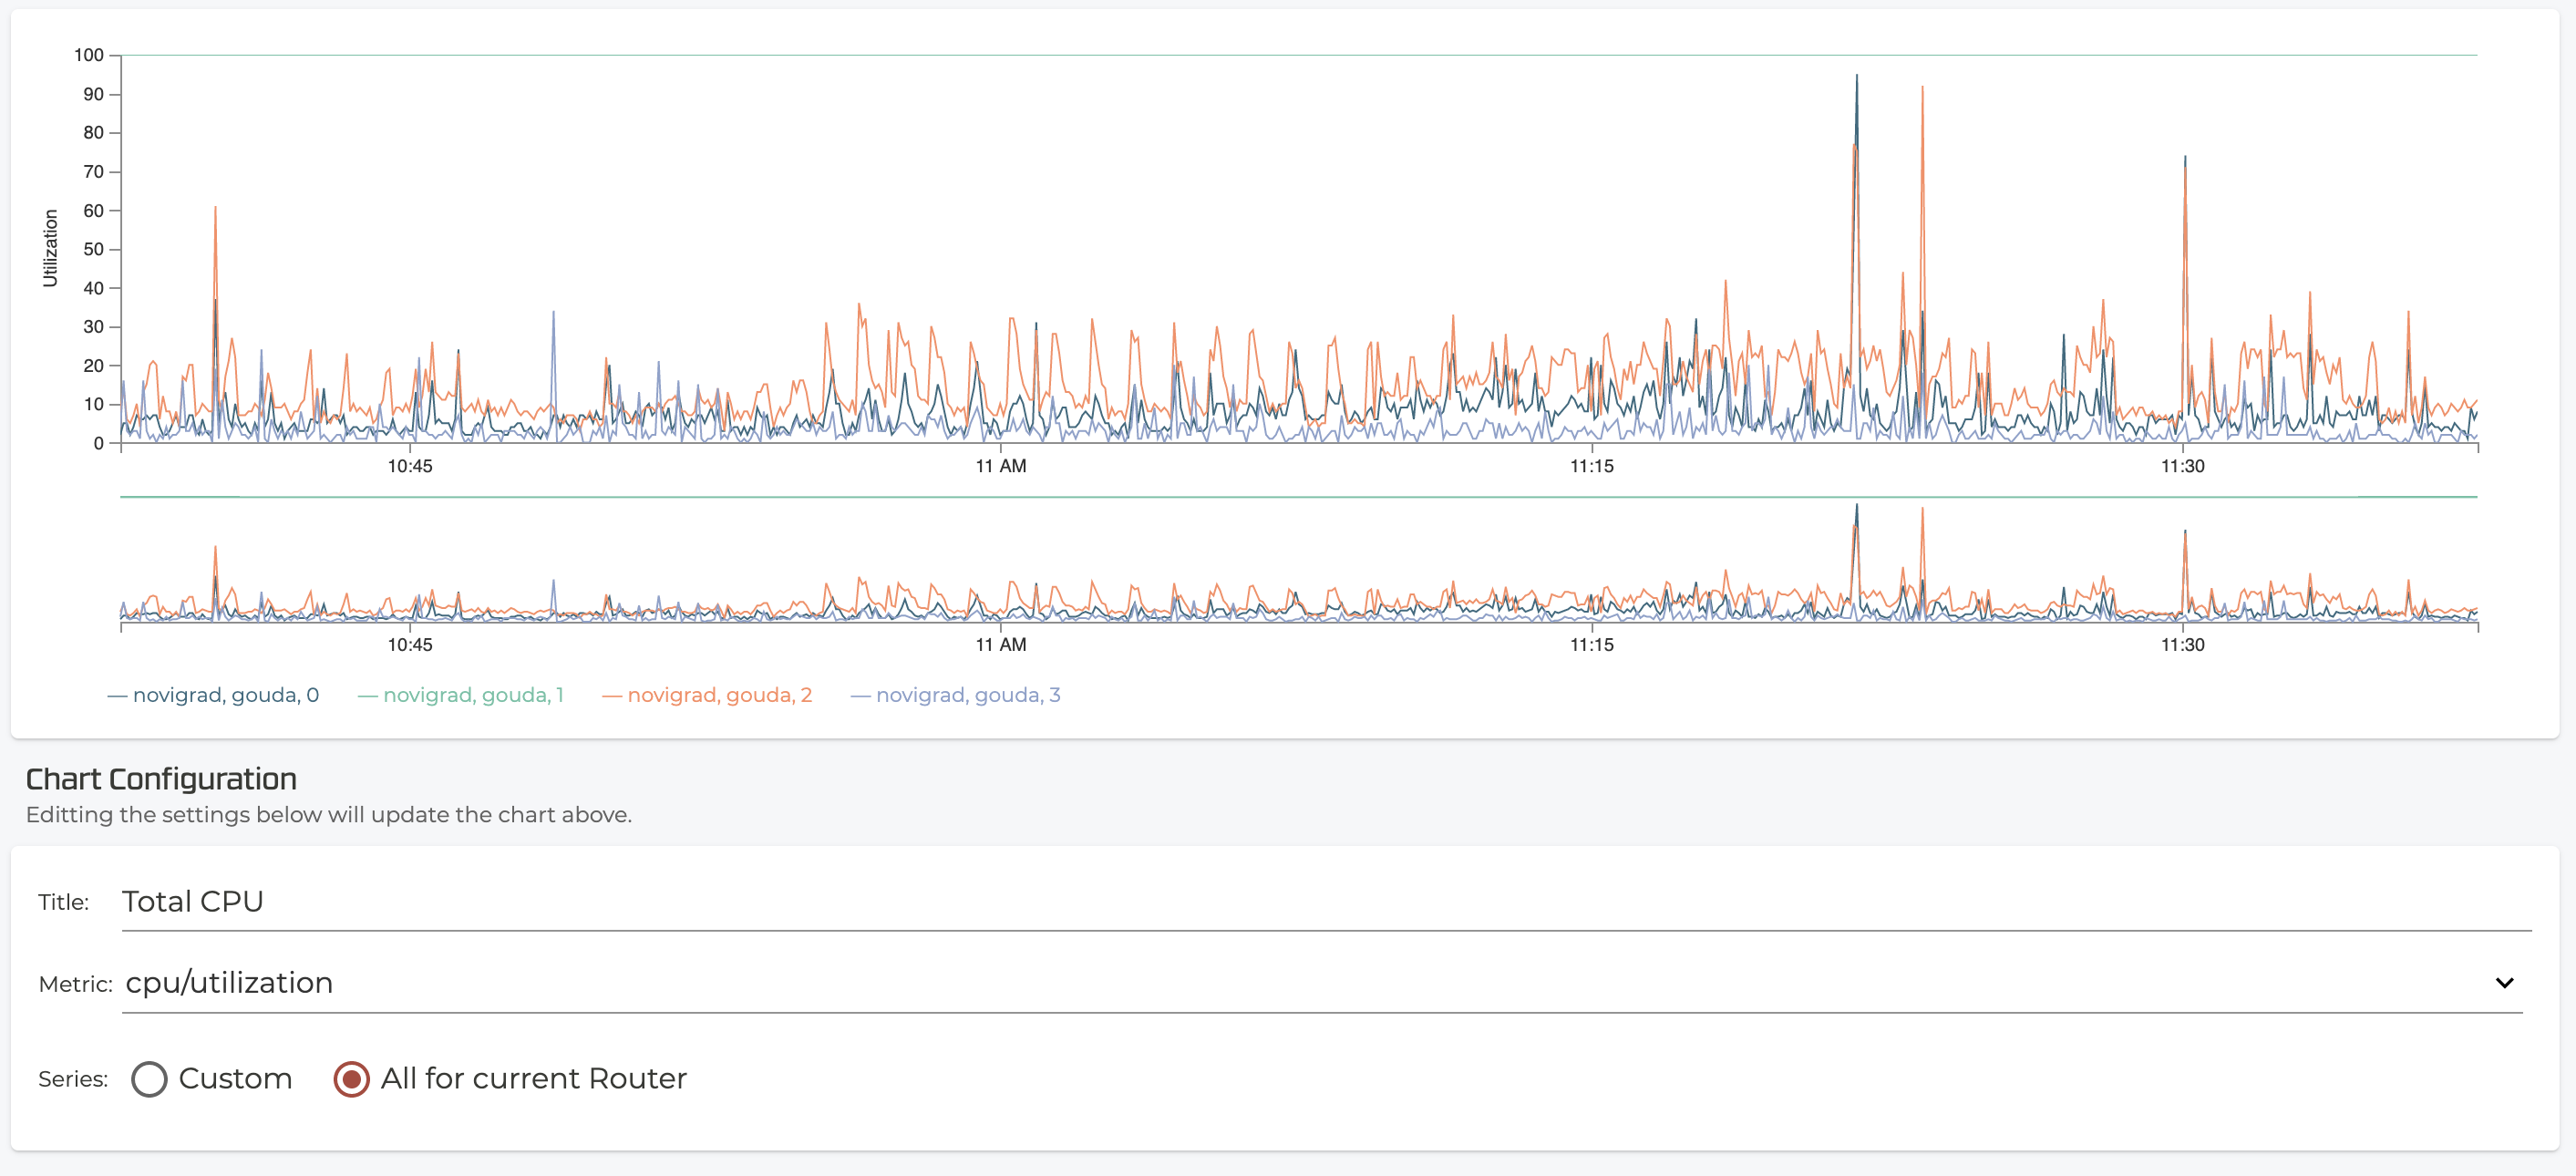This screenshot has height=1176, width=2576.
Task: Click 11:30 label on main chart axis
Action: 2182,466
